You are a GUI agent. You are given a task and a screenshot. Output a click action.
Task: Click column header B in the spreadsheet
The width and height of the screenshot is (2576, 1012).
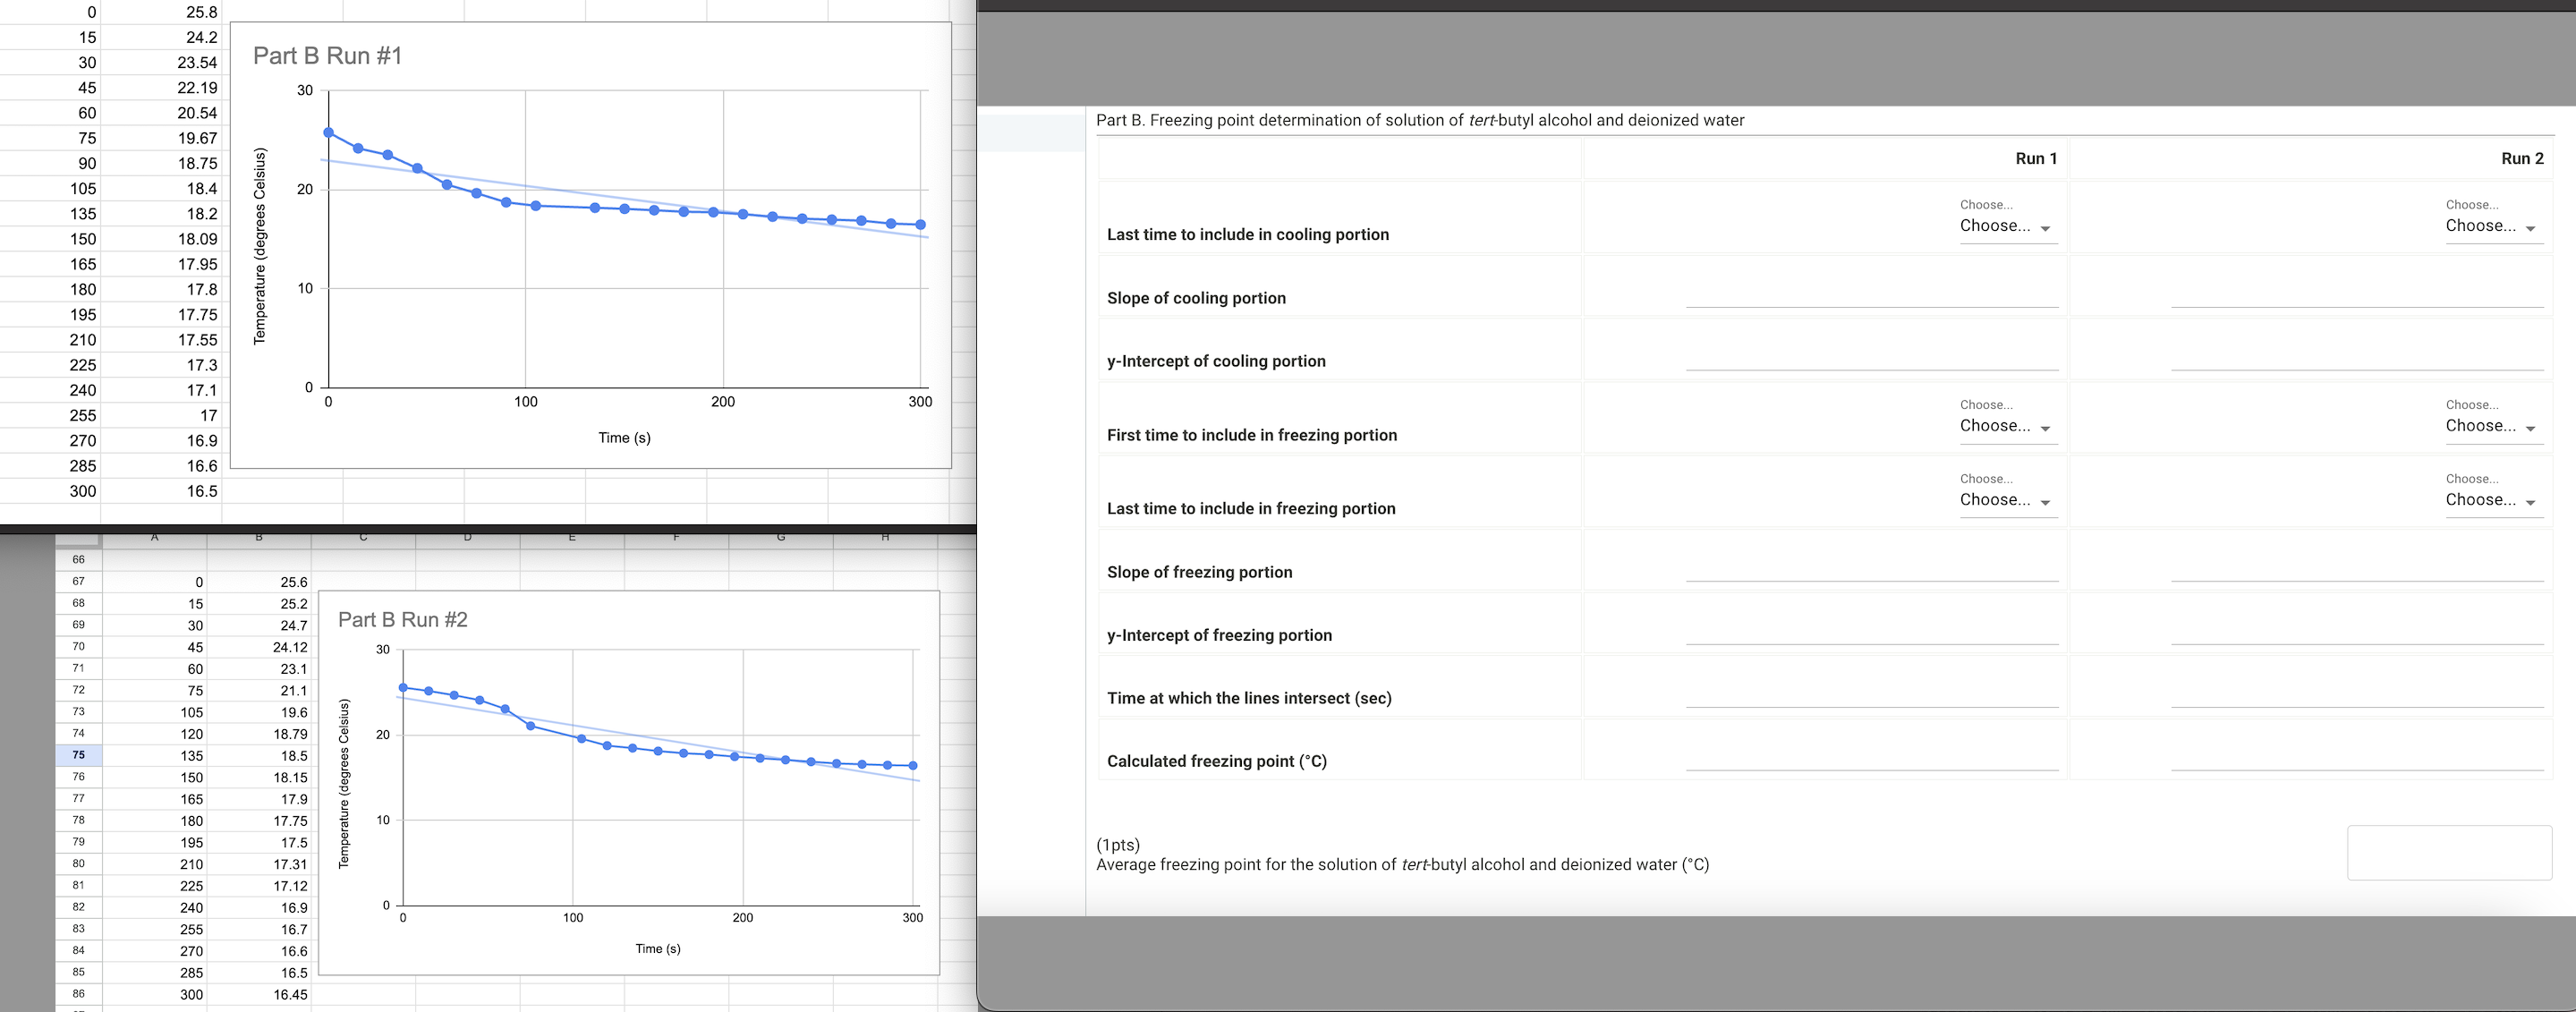point(259,537)
